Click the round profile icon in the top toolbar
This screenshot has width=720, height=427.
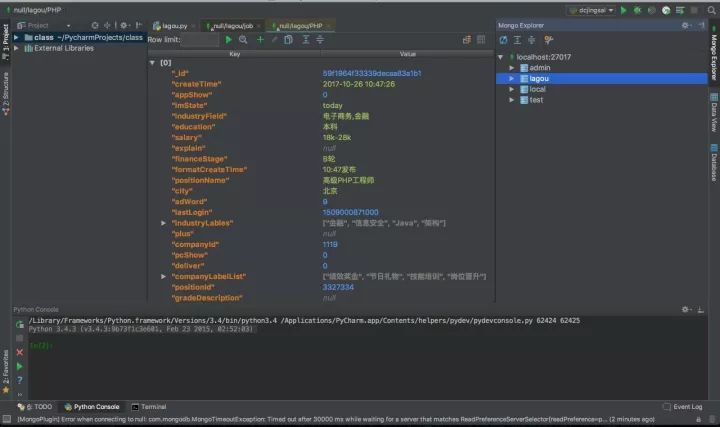point(666,10)
